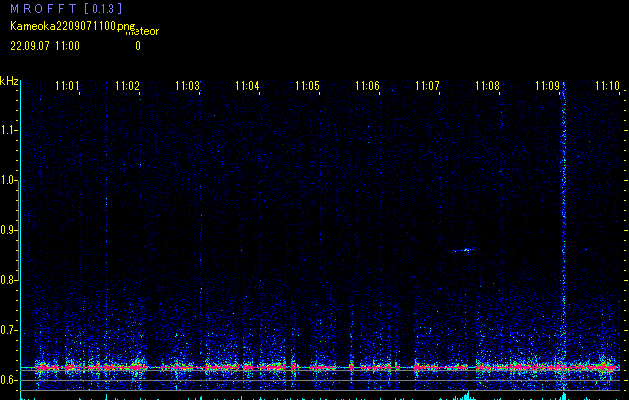The height and width of the screenshot is (400, 629).
Task: Click the 0.8 kHz axis label
Action: pos(9,280)
